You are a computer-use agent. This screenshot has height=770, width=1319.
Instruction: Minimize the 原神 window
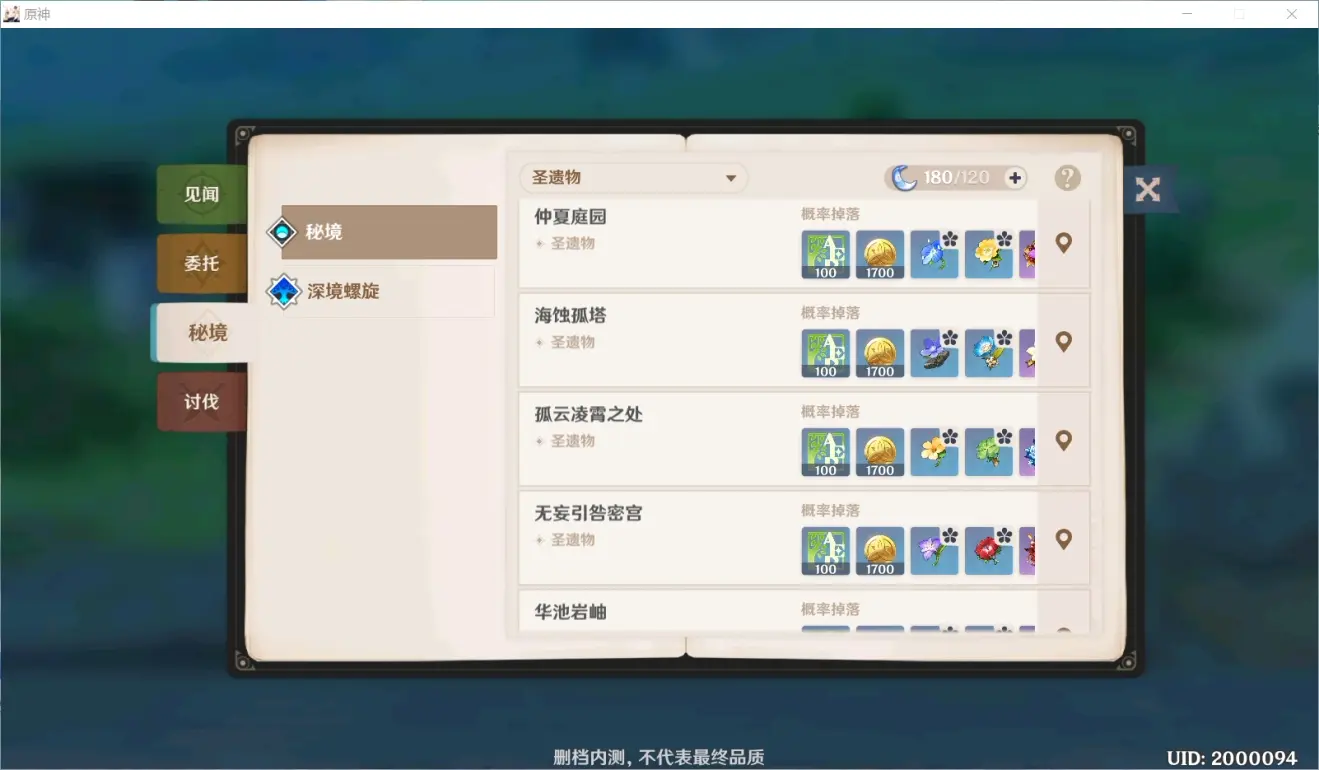[1187, 14]
